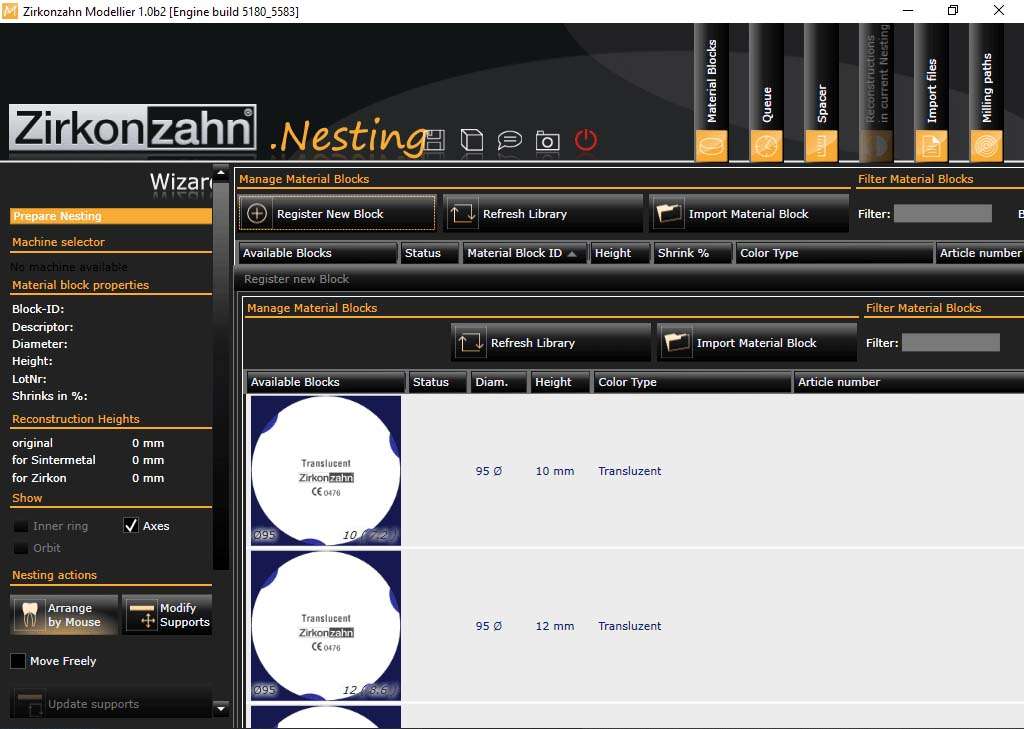The width and height of the screenshot is (1024, 729).
Task: Toggle the Axes checkbox
Action: coord(131,526)
